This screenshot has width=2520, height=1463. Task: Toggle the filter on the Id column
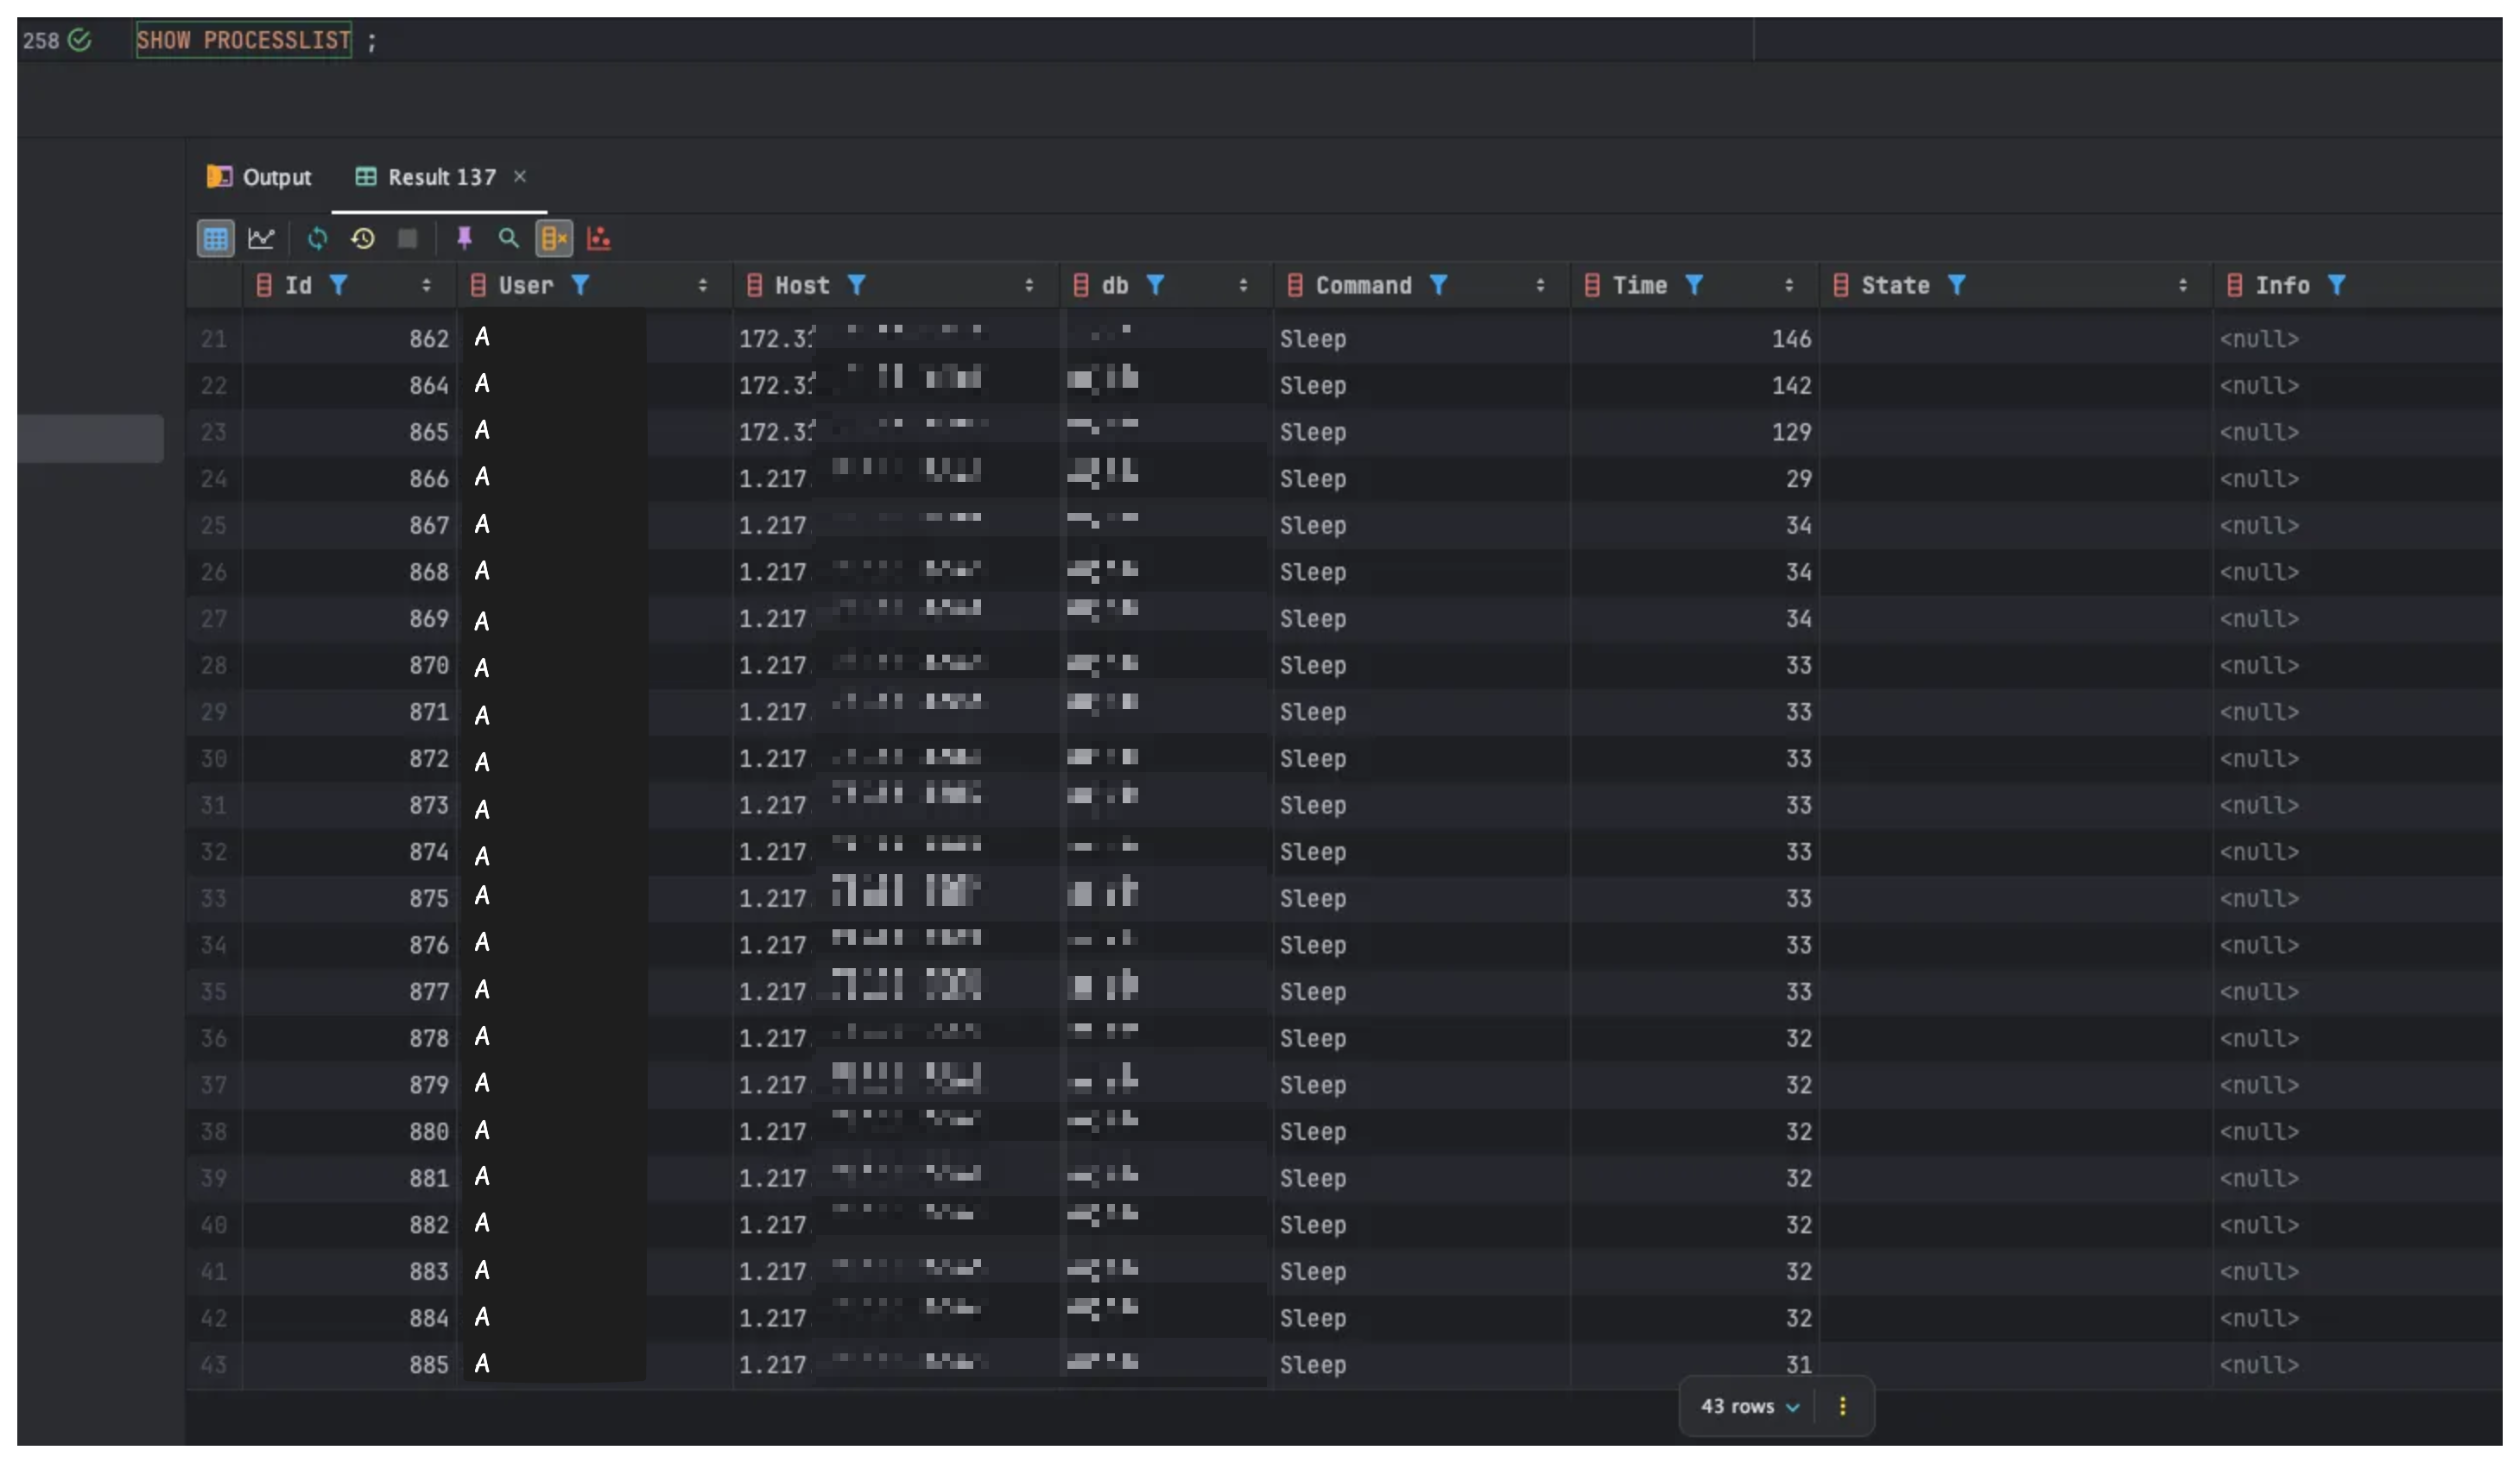pyautogui.click(x=339, y=285)
